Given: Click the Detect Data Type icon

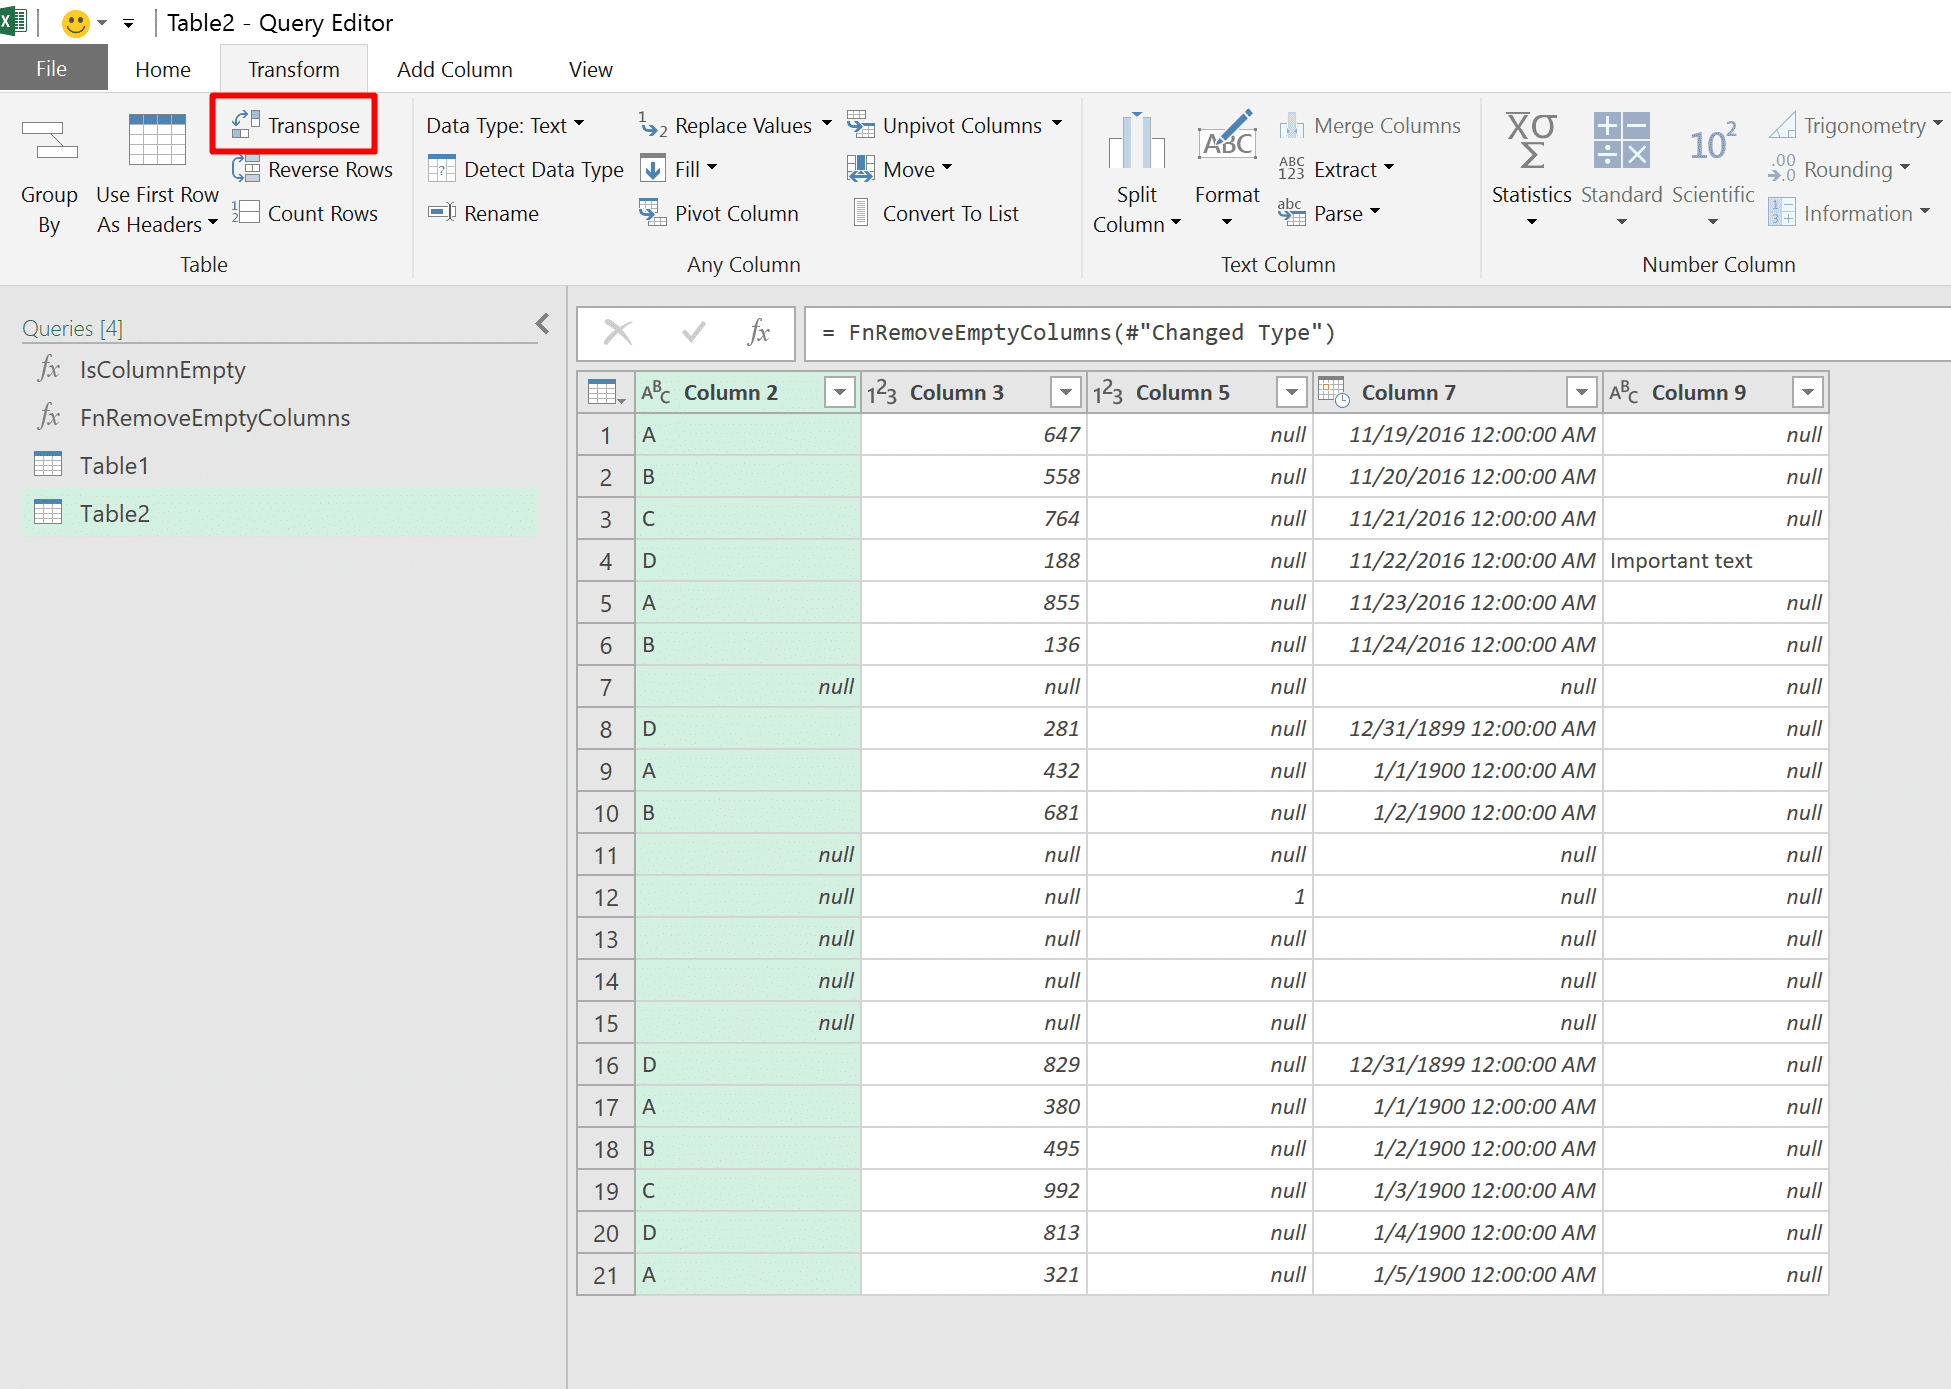Looking at the screenshot, I should [442, 169].
